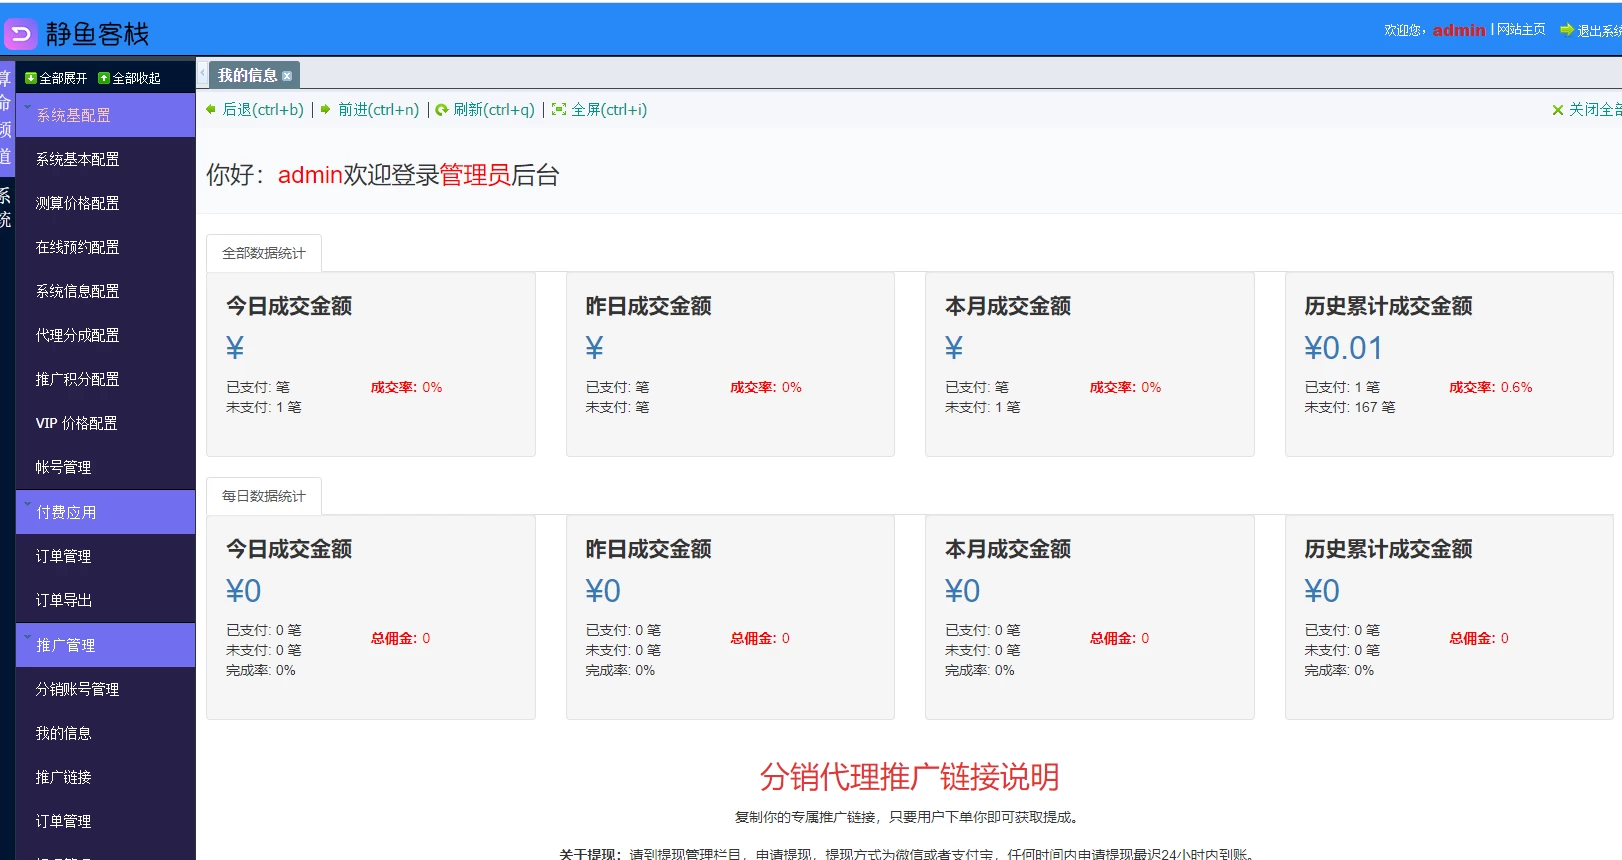Select VIP 价格配置 menu item
Viewport: 1622px width, 860px height.
point(77,423)
